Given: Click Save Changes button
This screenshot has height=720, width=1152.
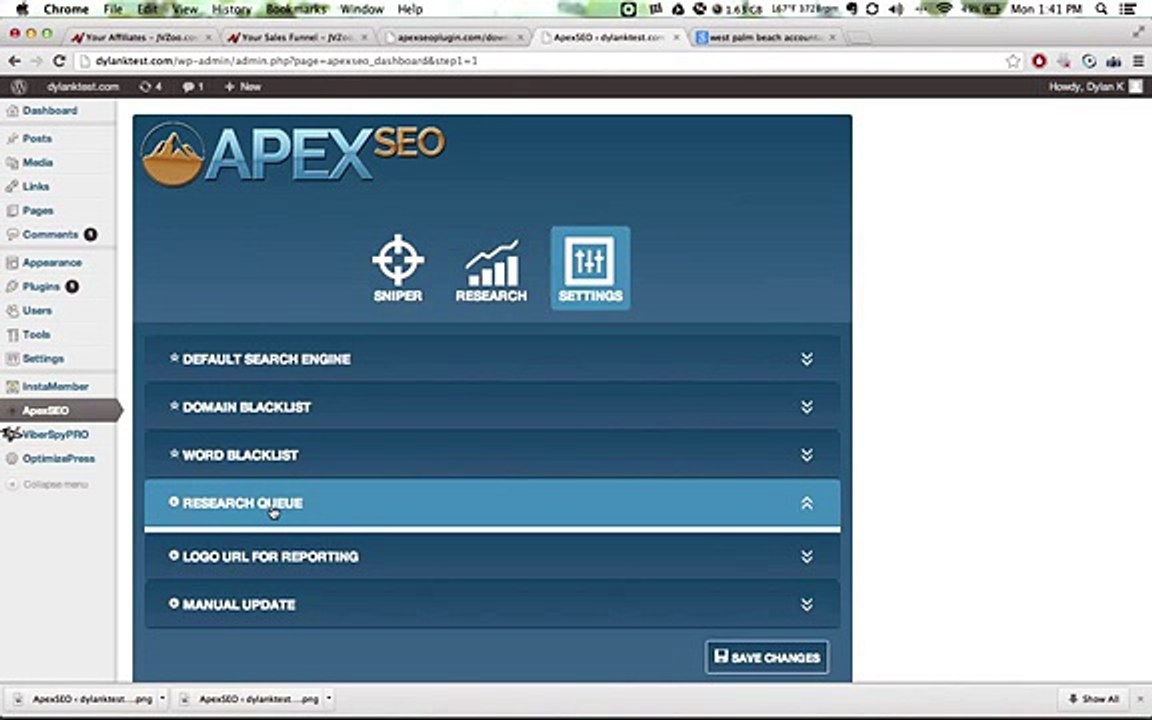Looking at the screenshot, I should pos(767,657).
